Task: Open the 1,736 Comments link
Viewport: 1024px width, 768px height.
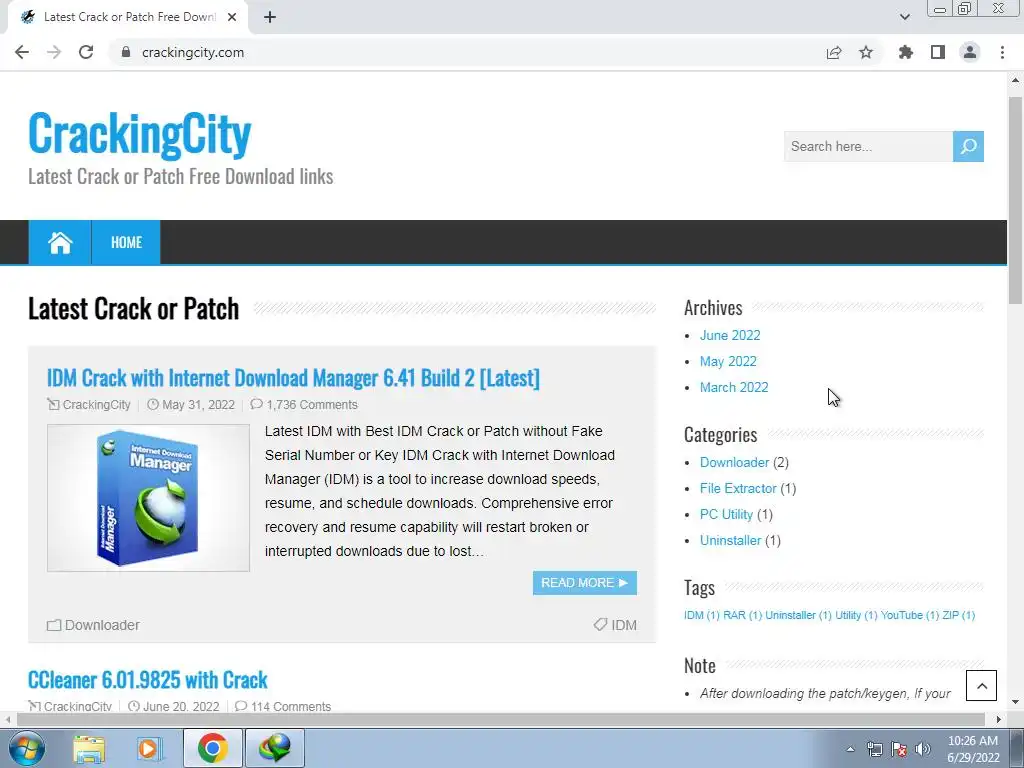Action: coord(312,405)
